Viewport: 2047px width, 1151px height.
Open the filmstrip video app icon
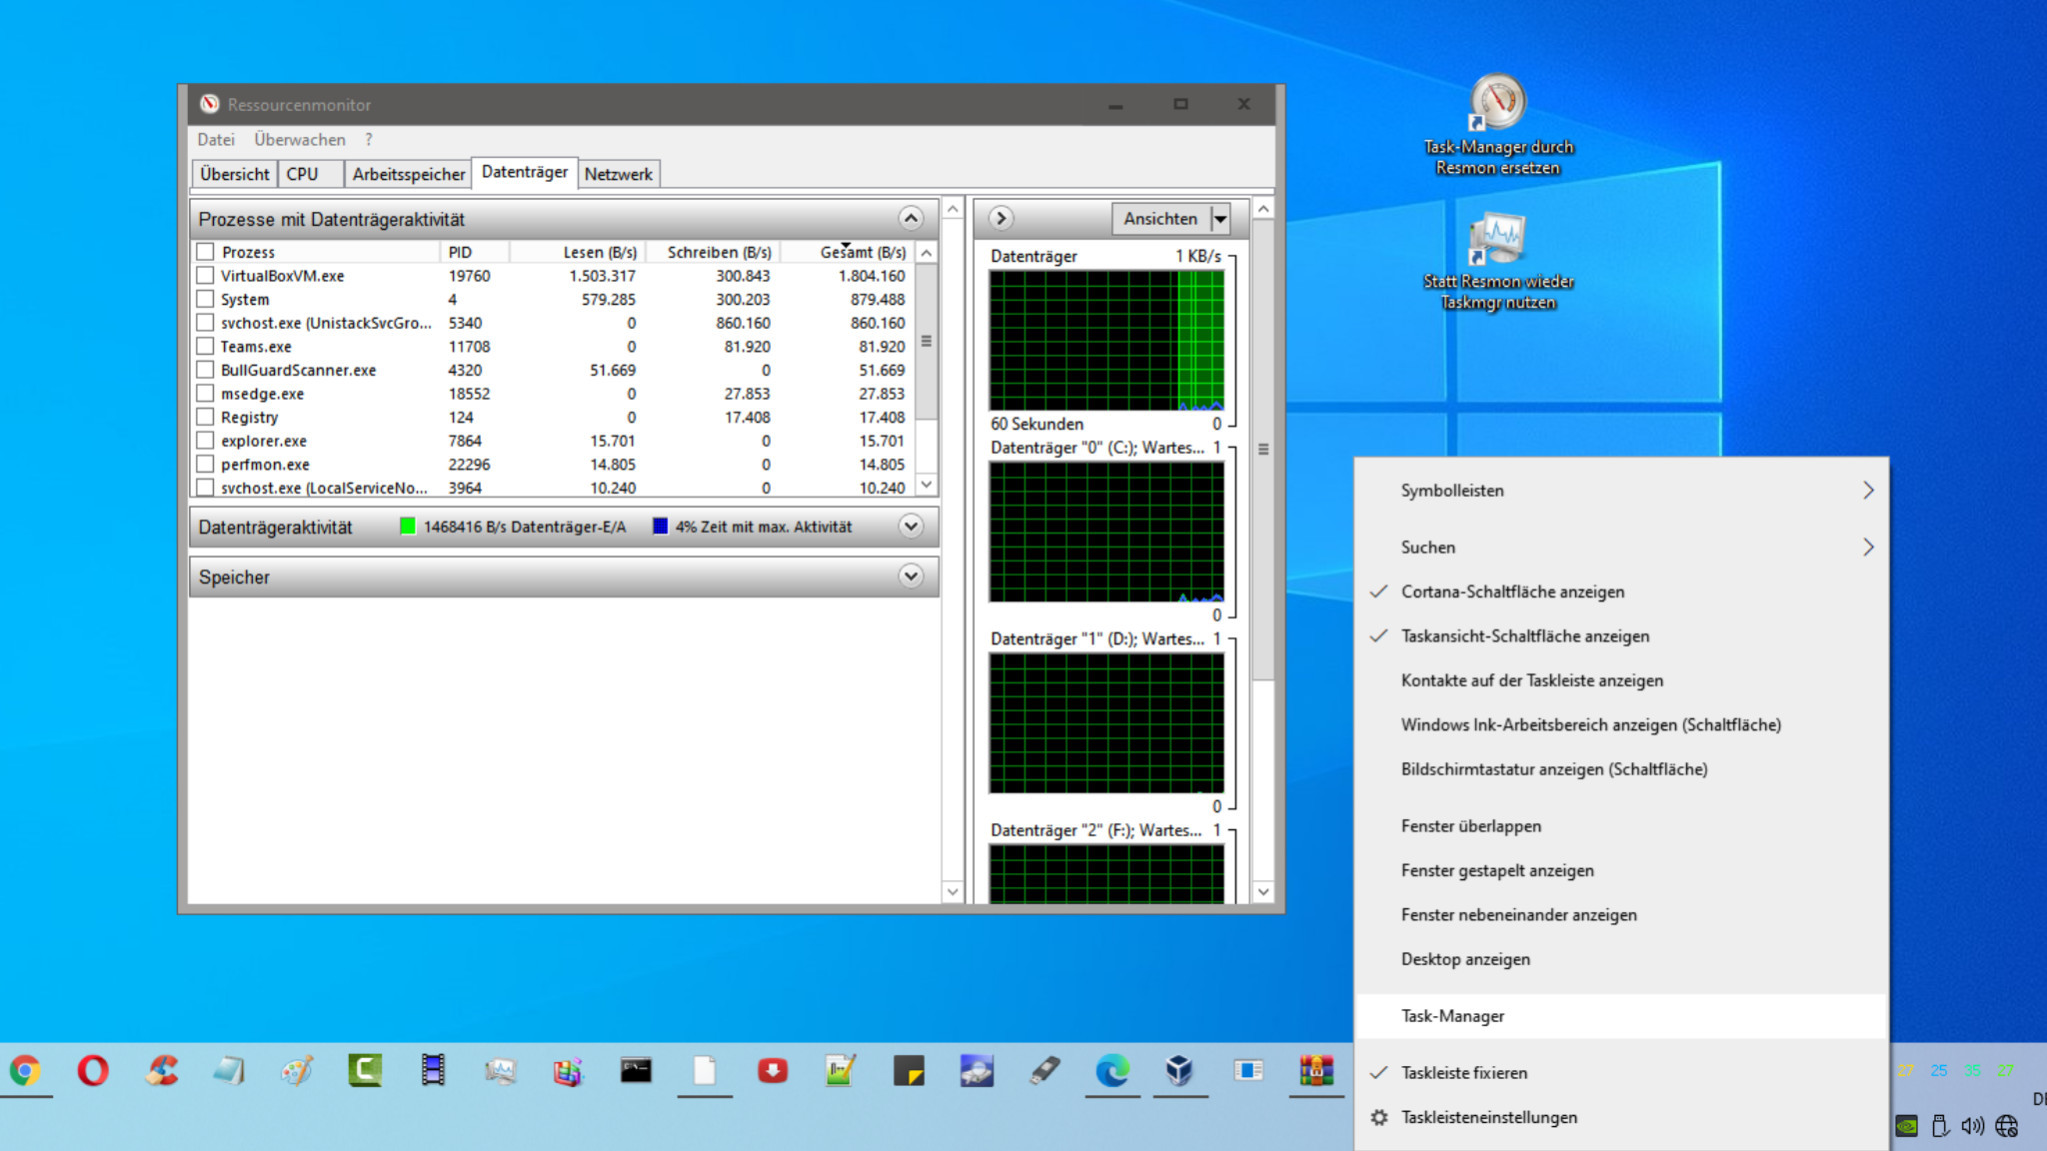[x=433, y=1071]
